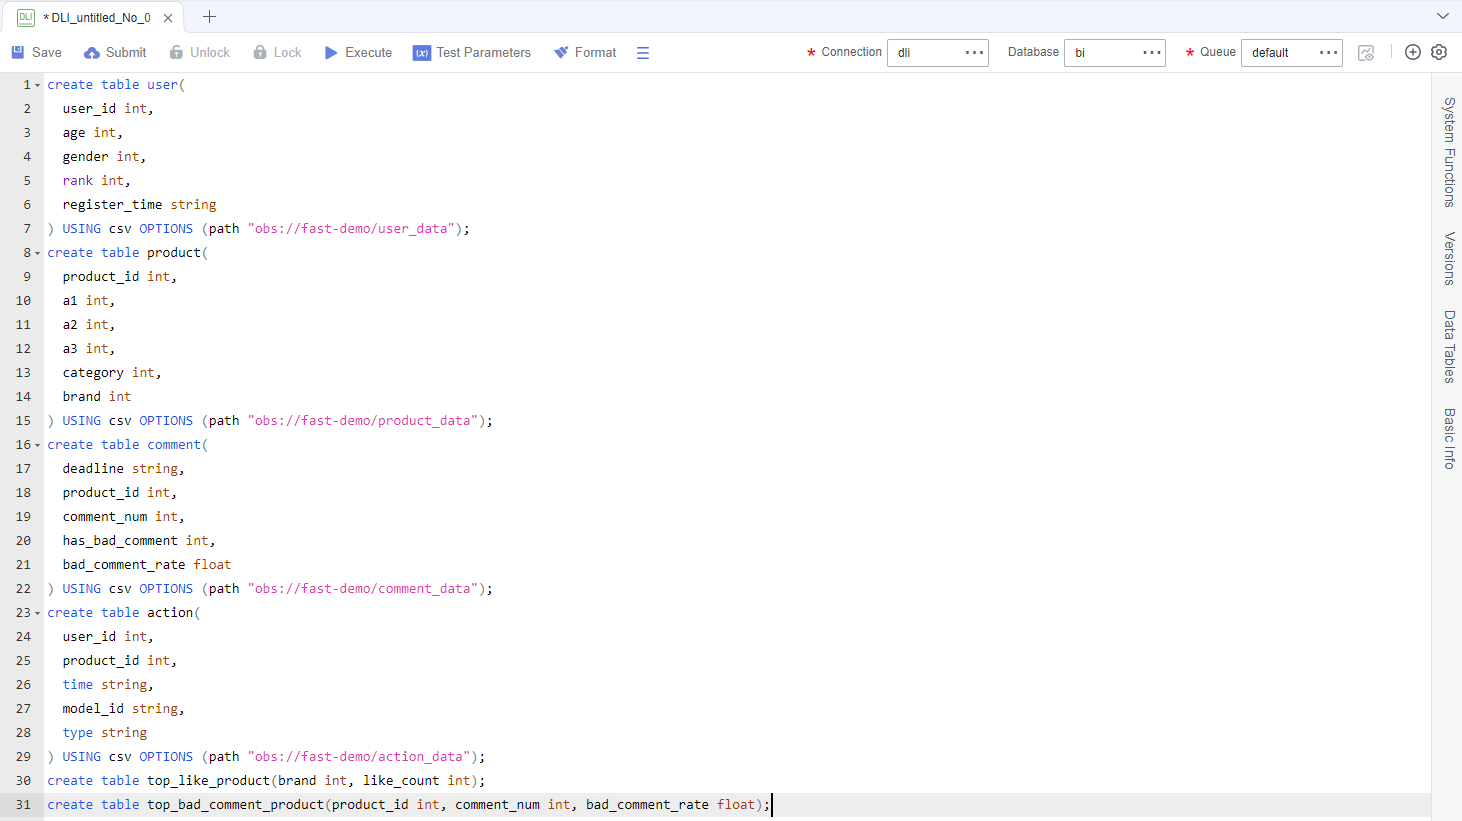Collapse the create table user block at line 1
The image size is (1462, 821).
(38, 85)
